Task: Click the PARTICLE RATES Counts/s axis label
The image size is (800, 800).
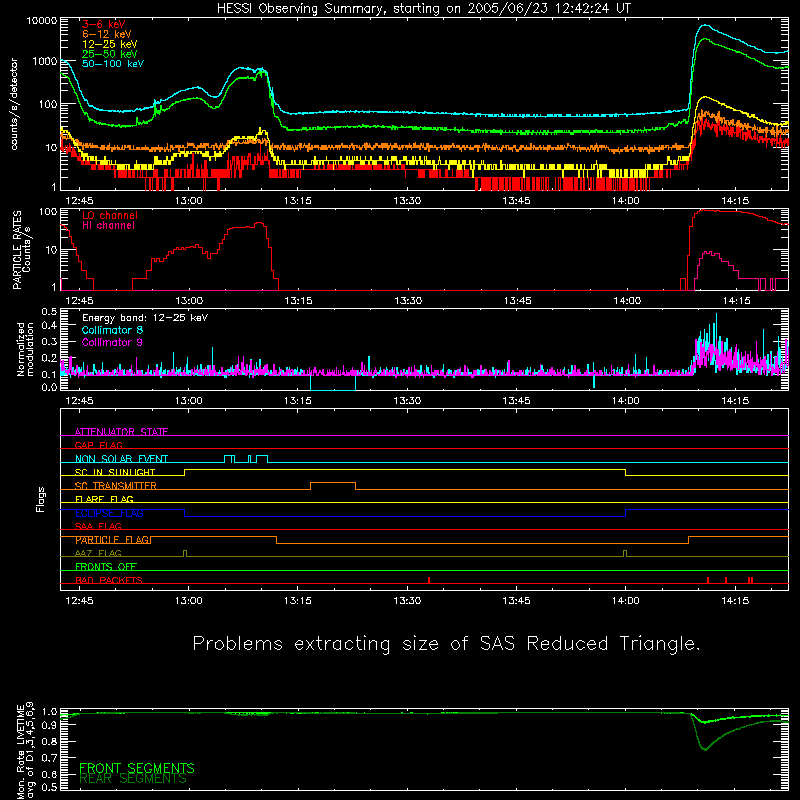Action: click(x=21, y=250)
